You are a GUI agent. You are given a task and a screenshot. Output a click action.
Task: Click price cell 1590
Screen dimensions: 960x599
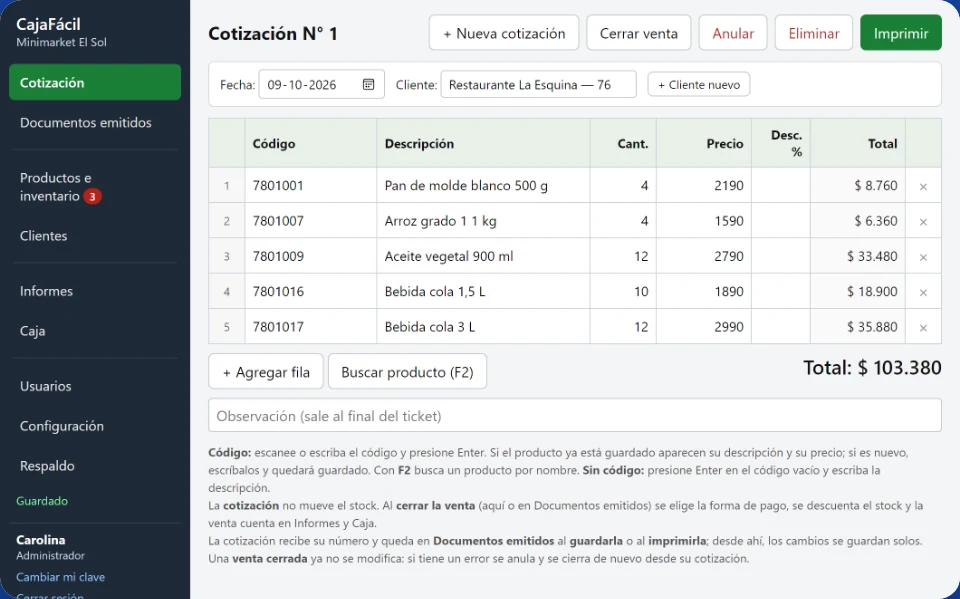pos(704,220)
